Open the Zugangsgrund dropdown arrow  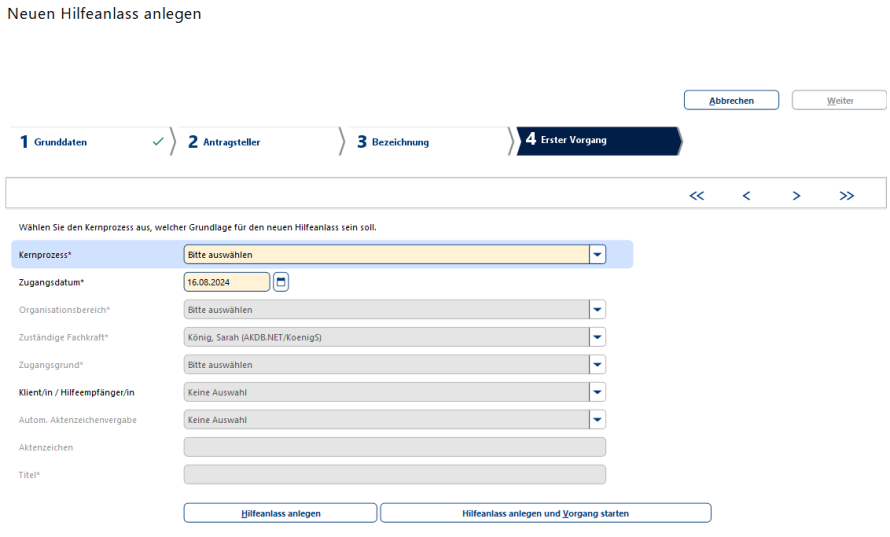(597, 365)
